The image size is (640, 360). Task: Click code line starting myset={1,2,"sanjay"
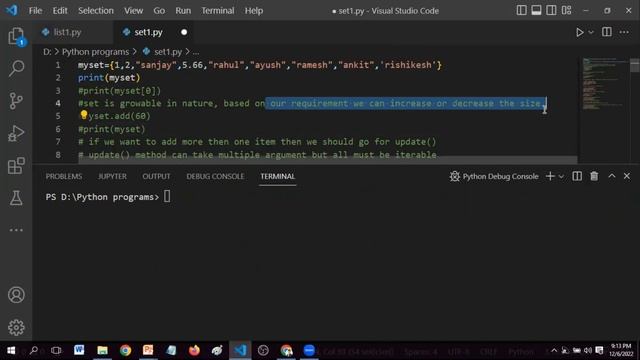click(260, 65)
